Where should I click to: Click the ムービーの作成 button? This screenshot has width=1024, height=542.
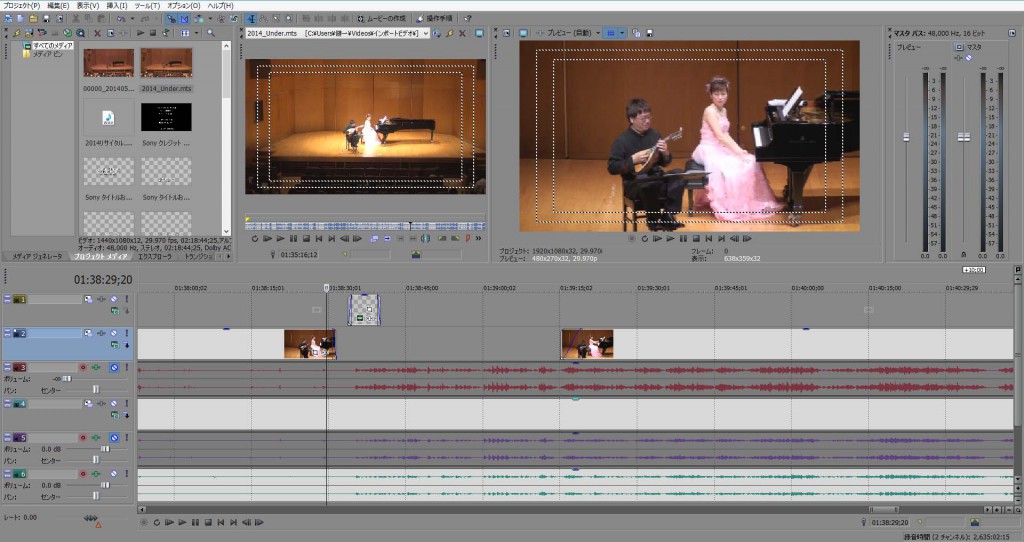point(382,19)
